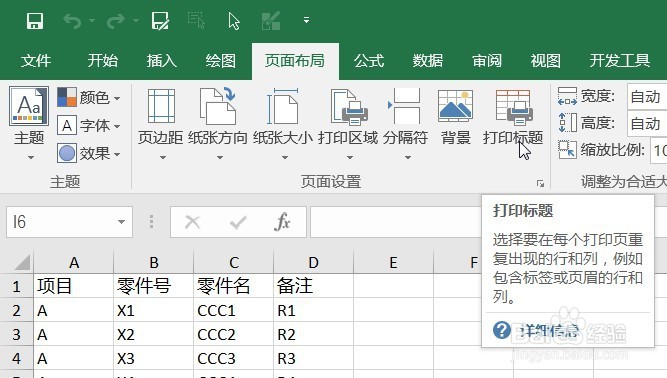
Task: Open the 颜色 theme colors dropdown
Action: pyautogui.click(x=89, y=98)
